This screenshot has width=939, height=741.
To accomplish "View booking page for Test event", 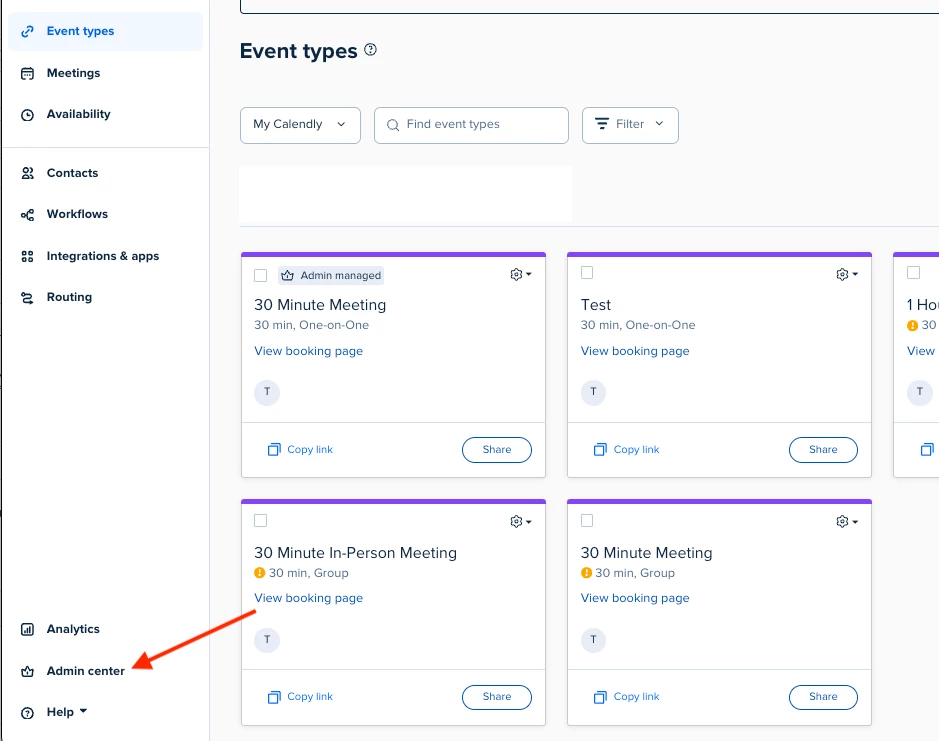I will pos(635,351).
